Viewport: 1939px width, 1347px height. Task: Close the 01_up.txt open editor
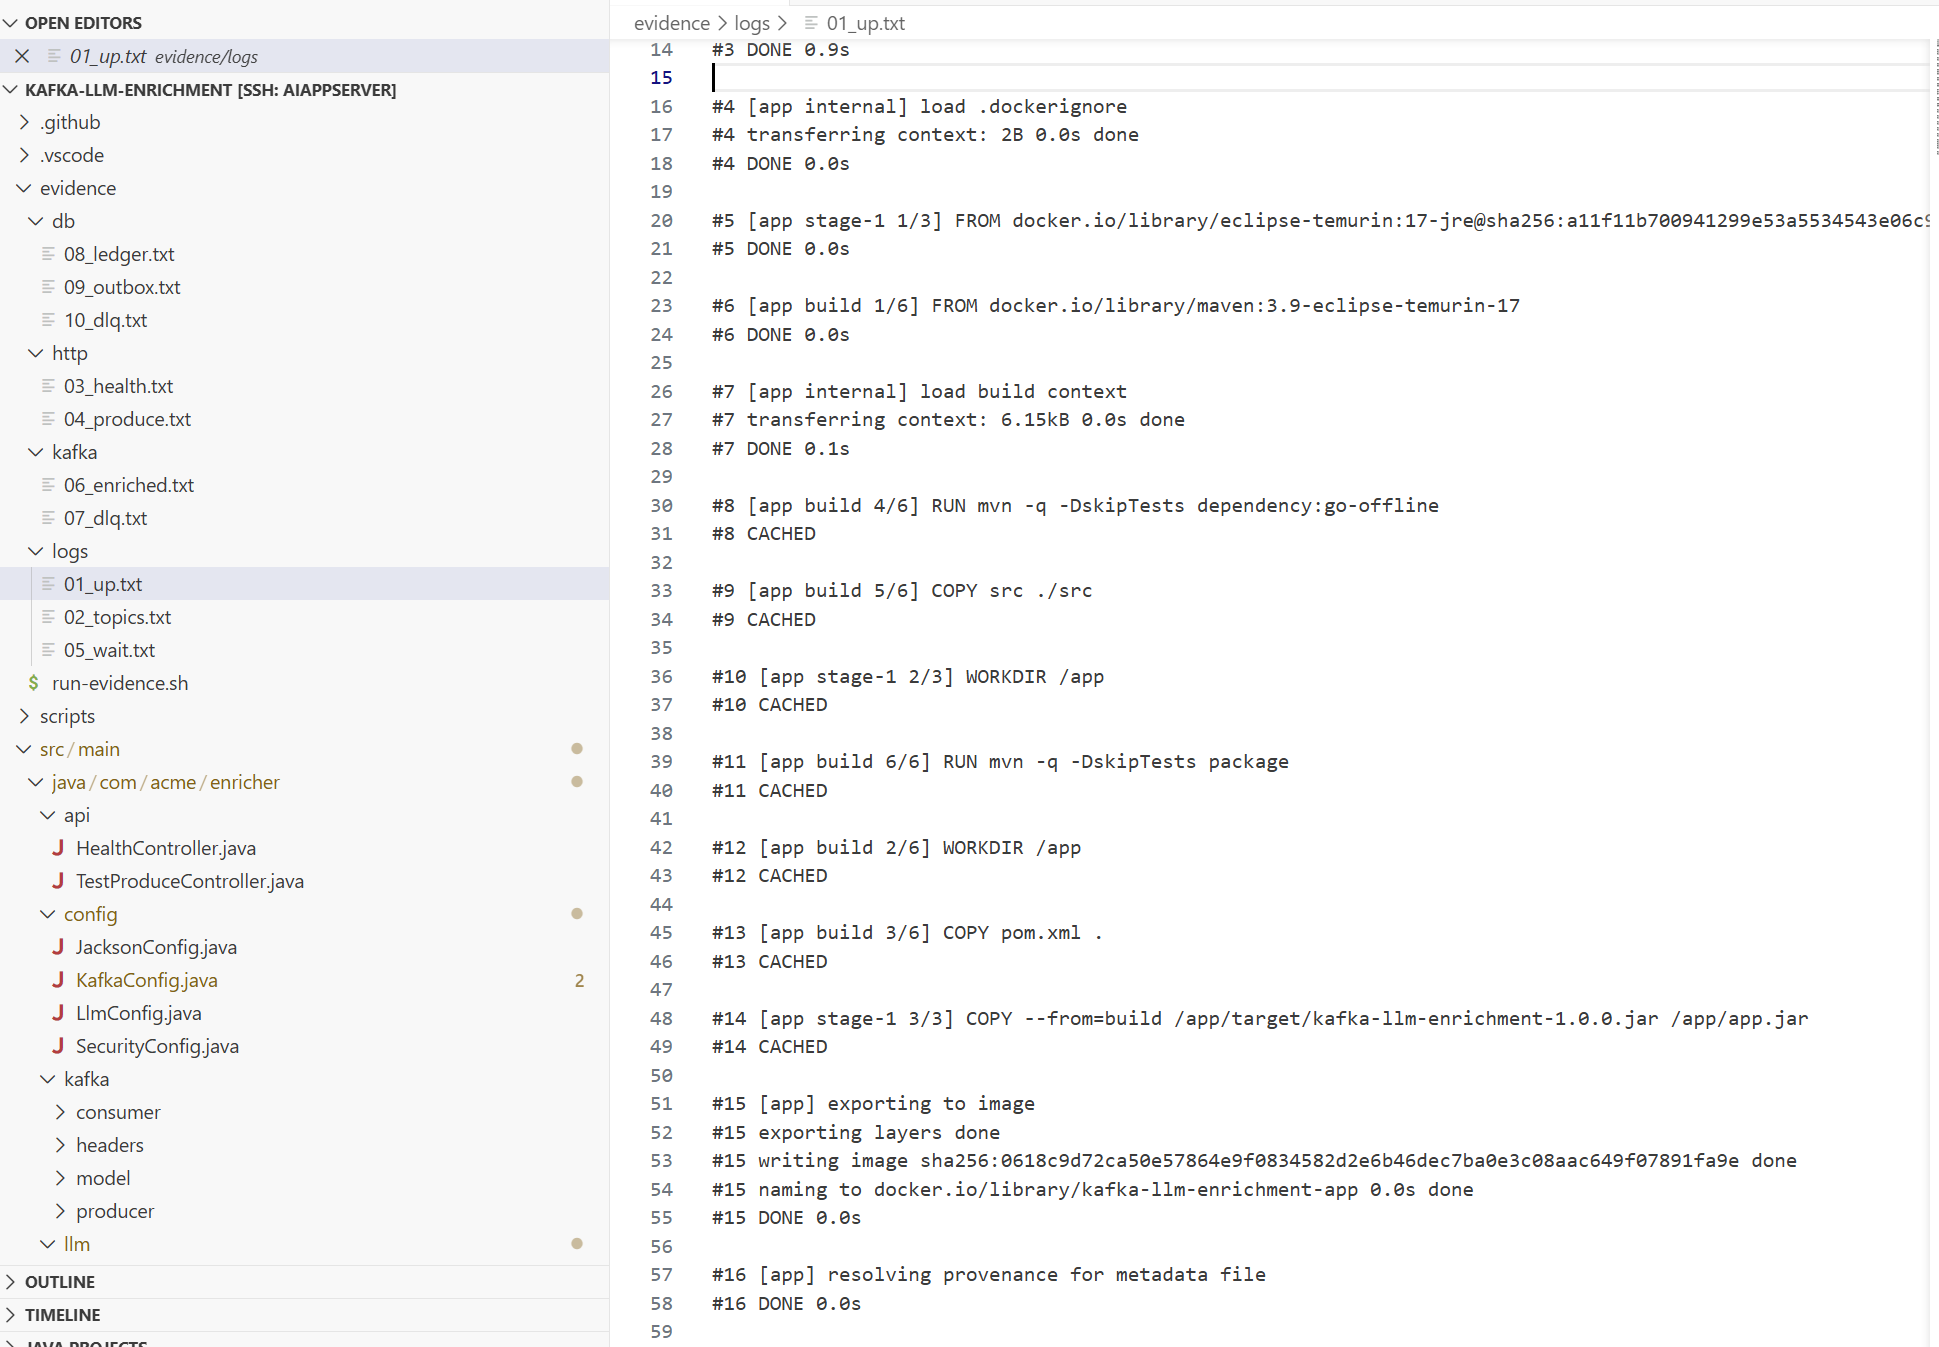[22, 56]
